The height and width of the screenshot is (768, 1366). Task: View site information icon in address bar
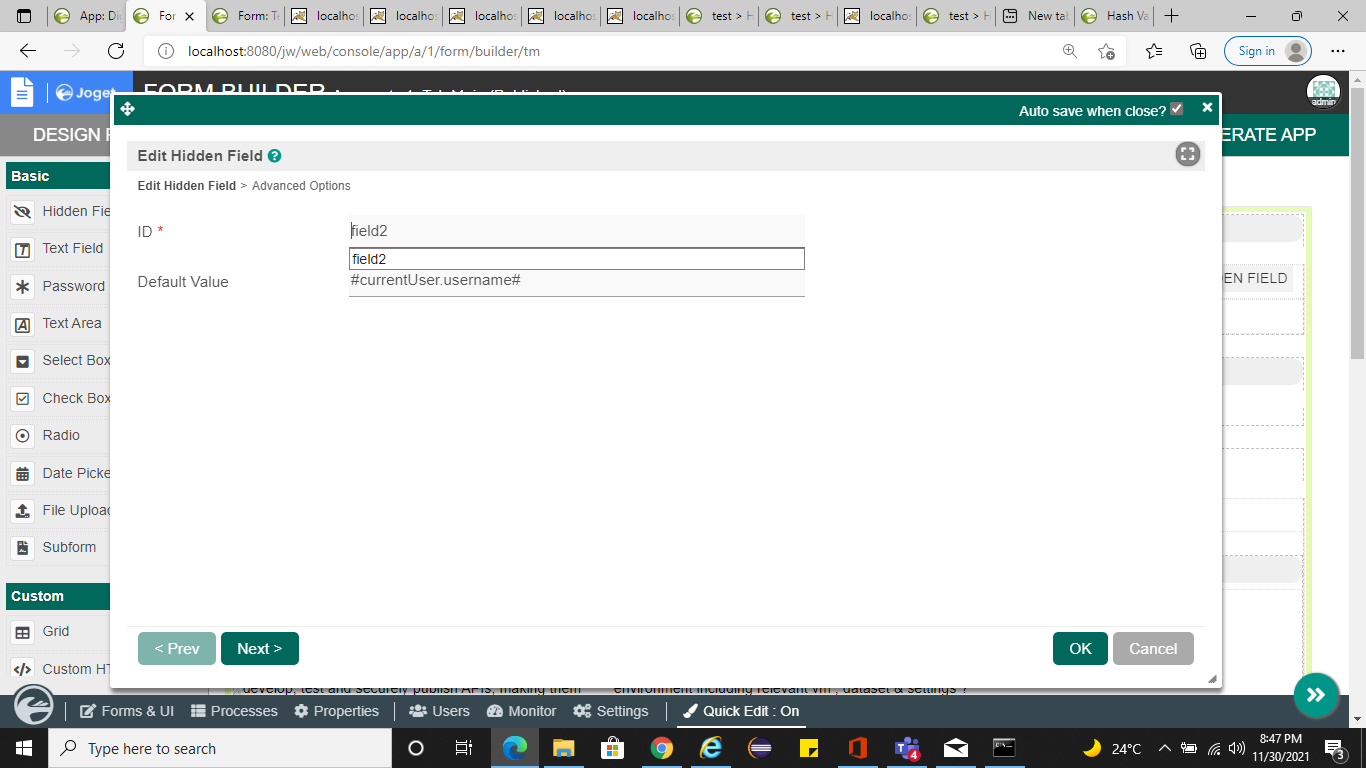[166, 51]
